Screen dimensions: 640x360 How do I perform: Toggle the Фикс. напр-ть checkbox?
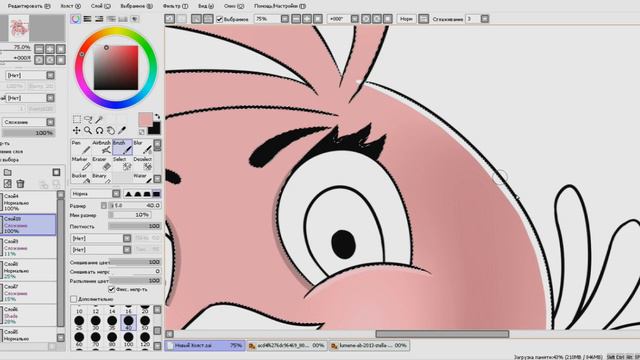pos(111,289)
